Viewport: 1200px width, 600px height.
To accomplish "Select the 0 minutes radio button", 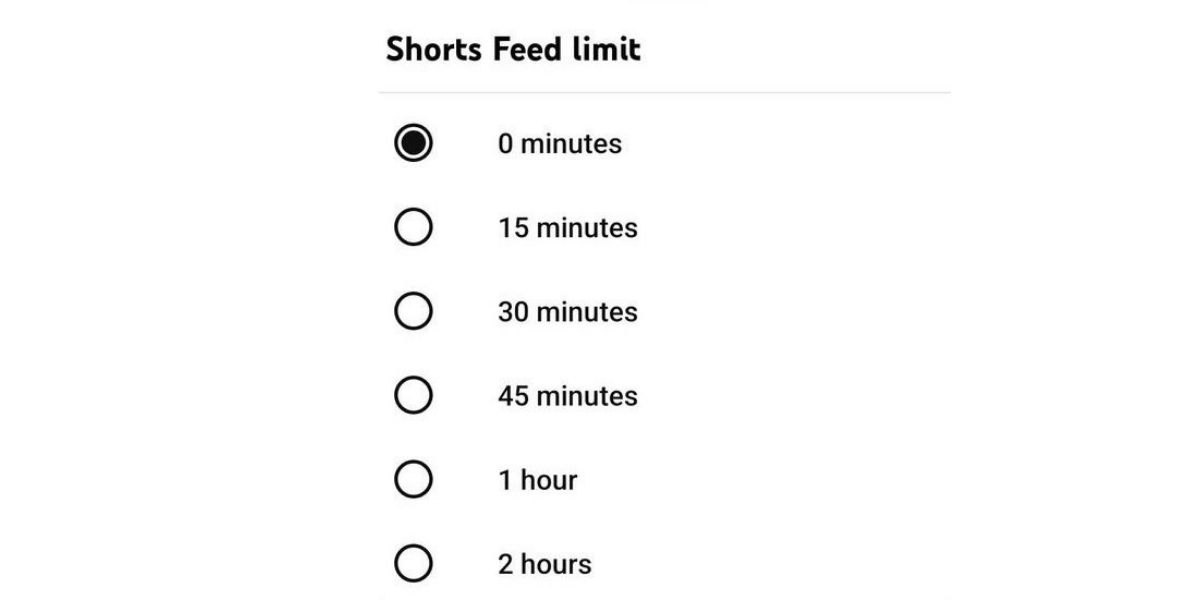I will (413, 144).
